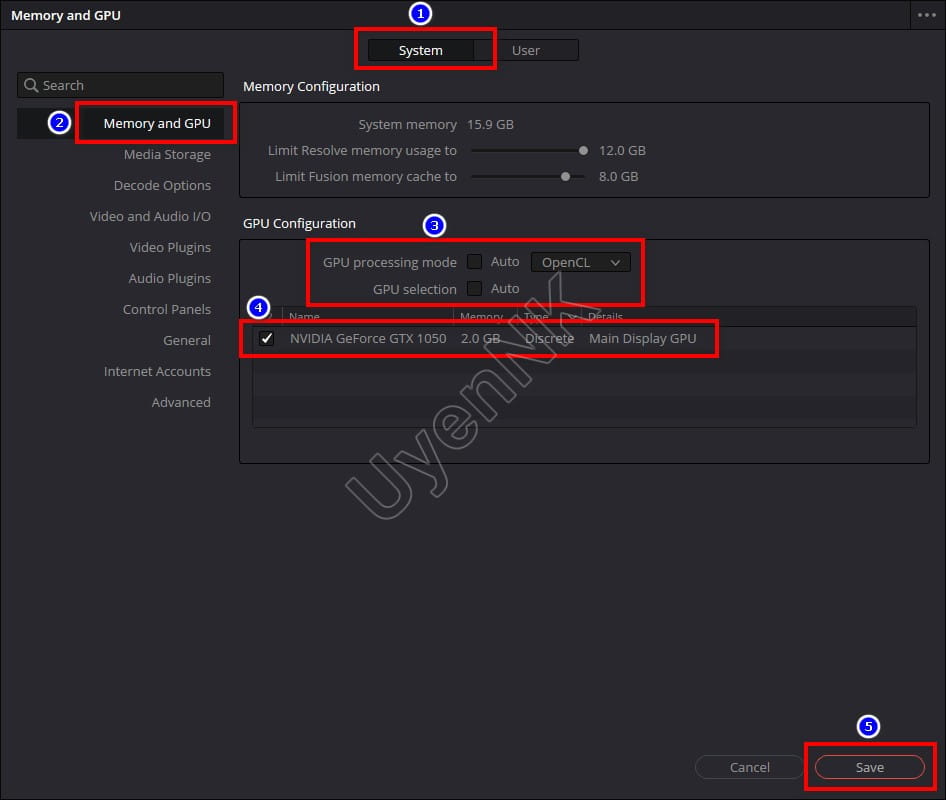946x800 pixels.
Task: Click the Save button
Action: click(x=869, y=767)
